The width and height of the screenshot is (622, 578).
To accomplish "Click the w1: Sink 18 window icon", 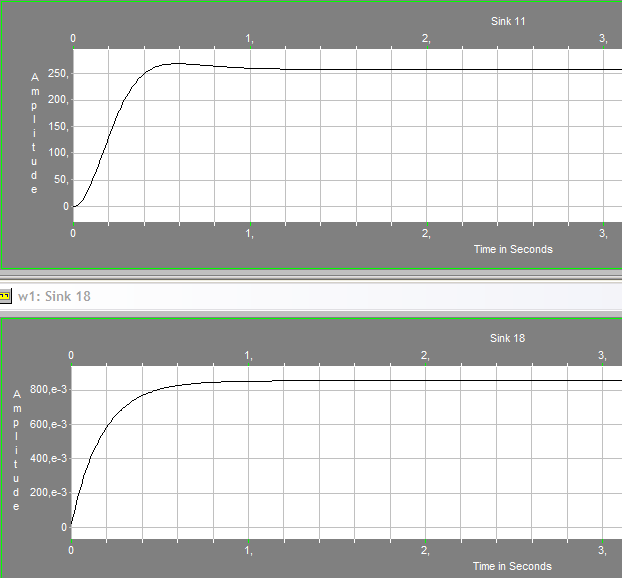I will click(5, 296).
